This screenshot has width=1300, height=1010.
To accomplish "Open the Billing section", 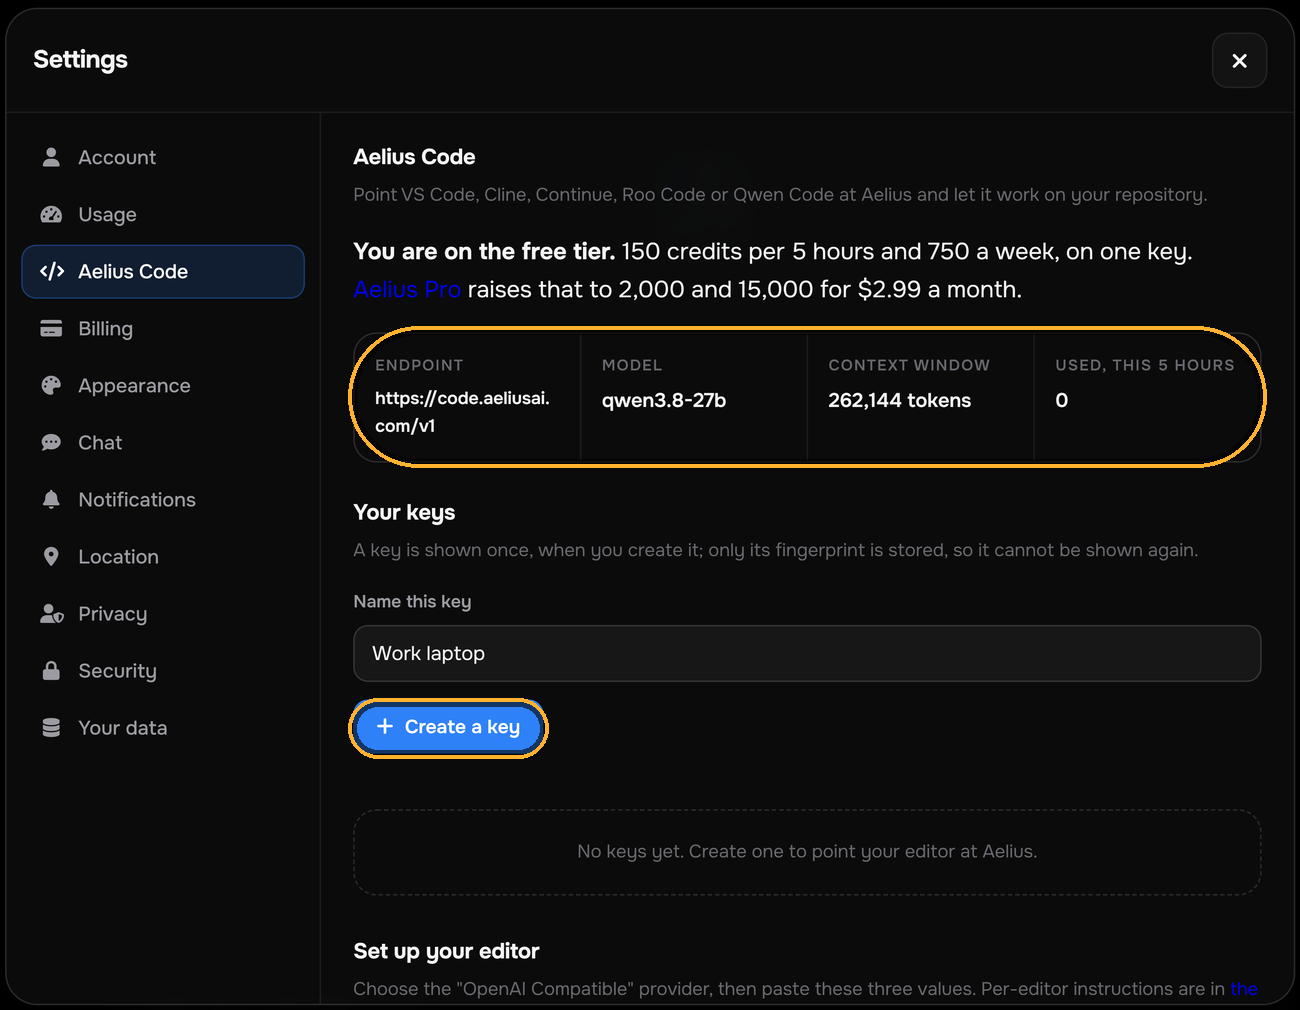I will [x=163, y=328].
